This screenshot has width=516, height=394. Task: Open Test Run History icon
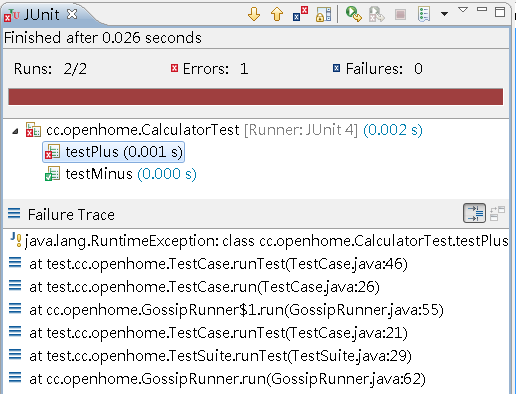click(424, 14)
